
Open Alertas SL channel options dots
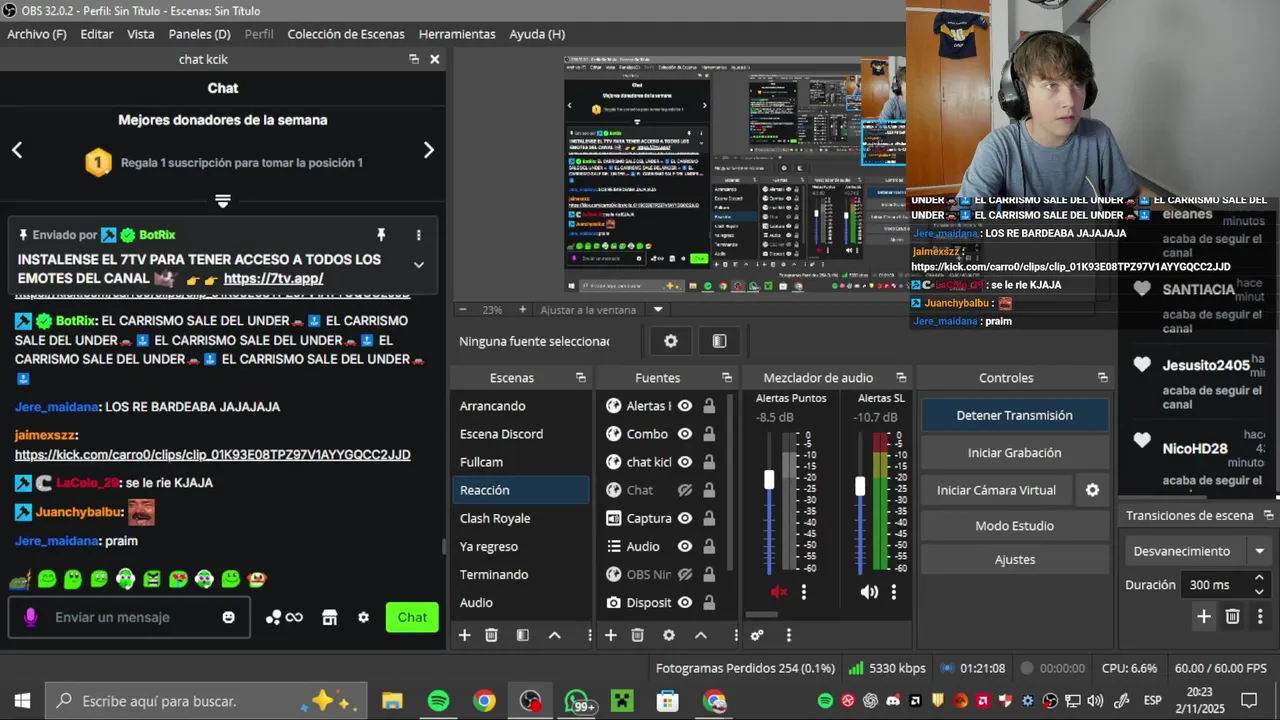[893, 592]
